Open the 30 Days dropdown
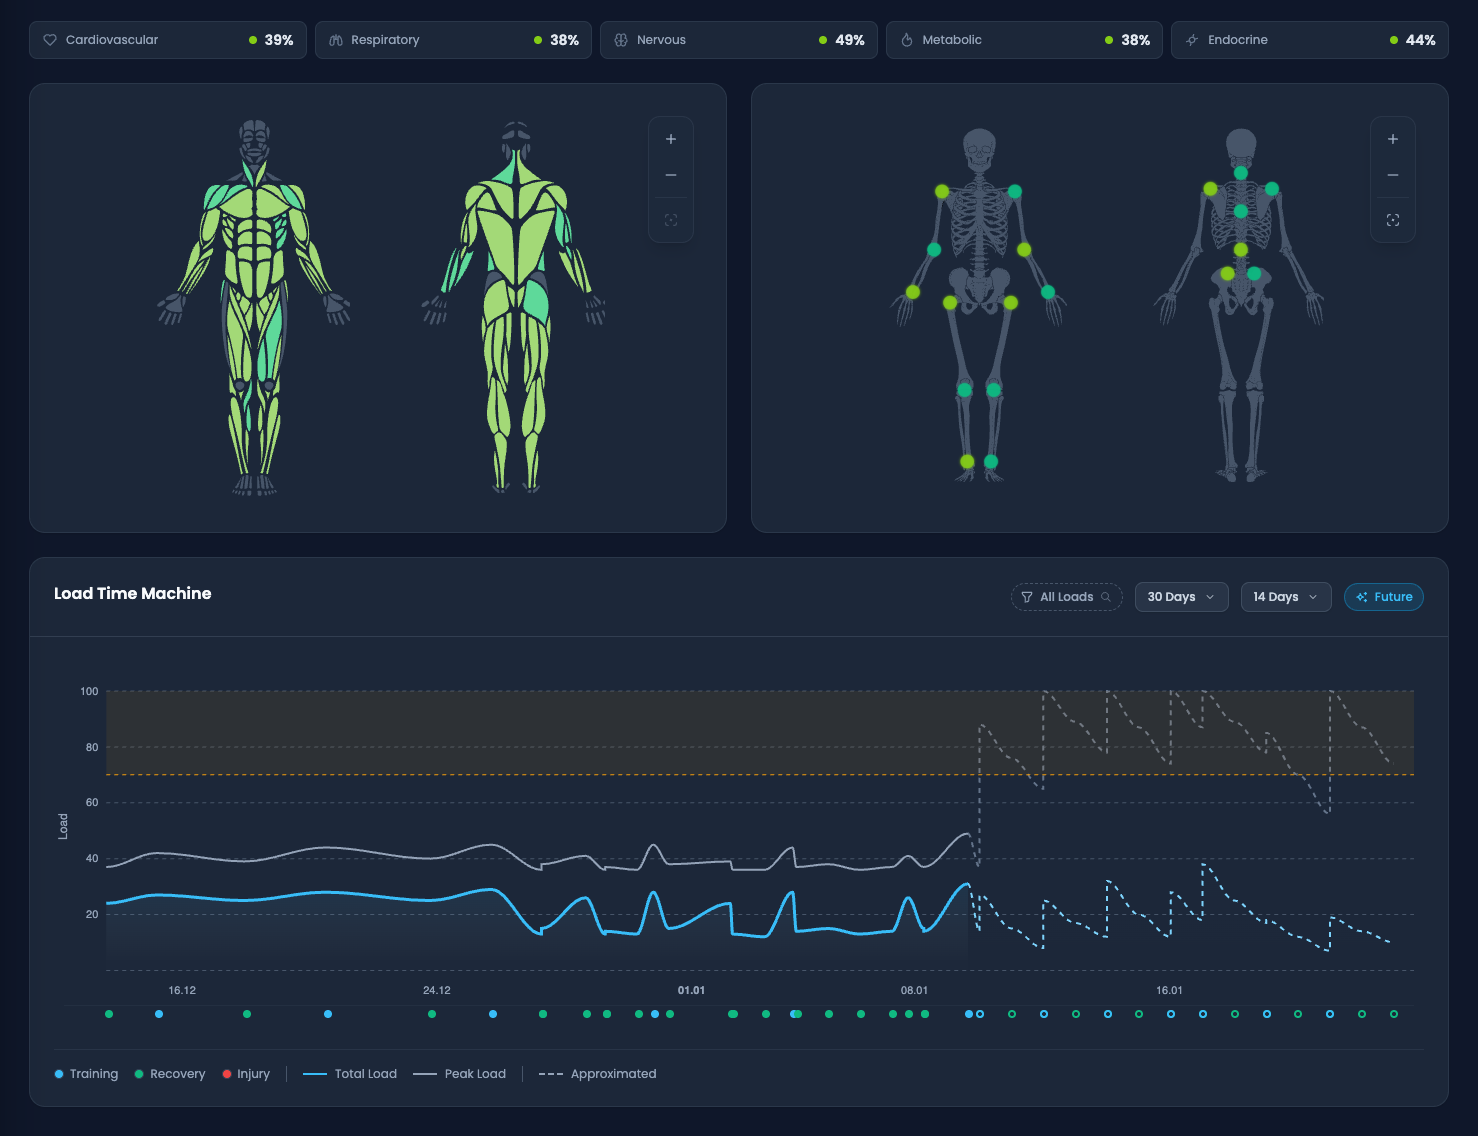Screen dimensions: 1478x1136 [1181, 596]
